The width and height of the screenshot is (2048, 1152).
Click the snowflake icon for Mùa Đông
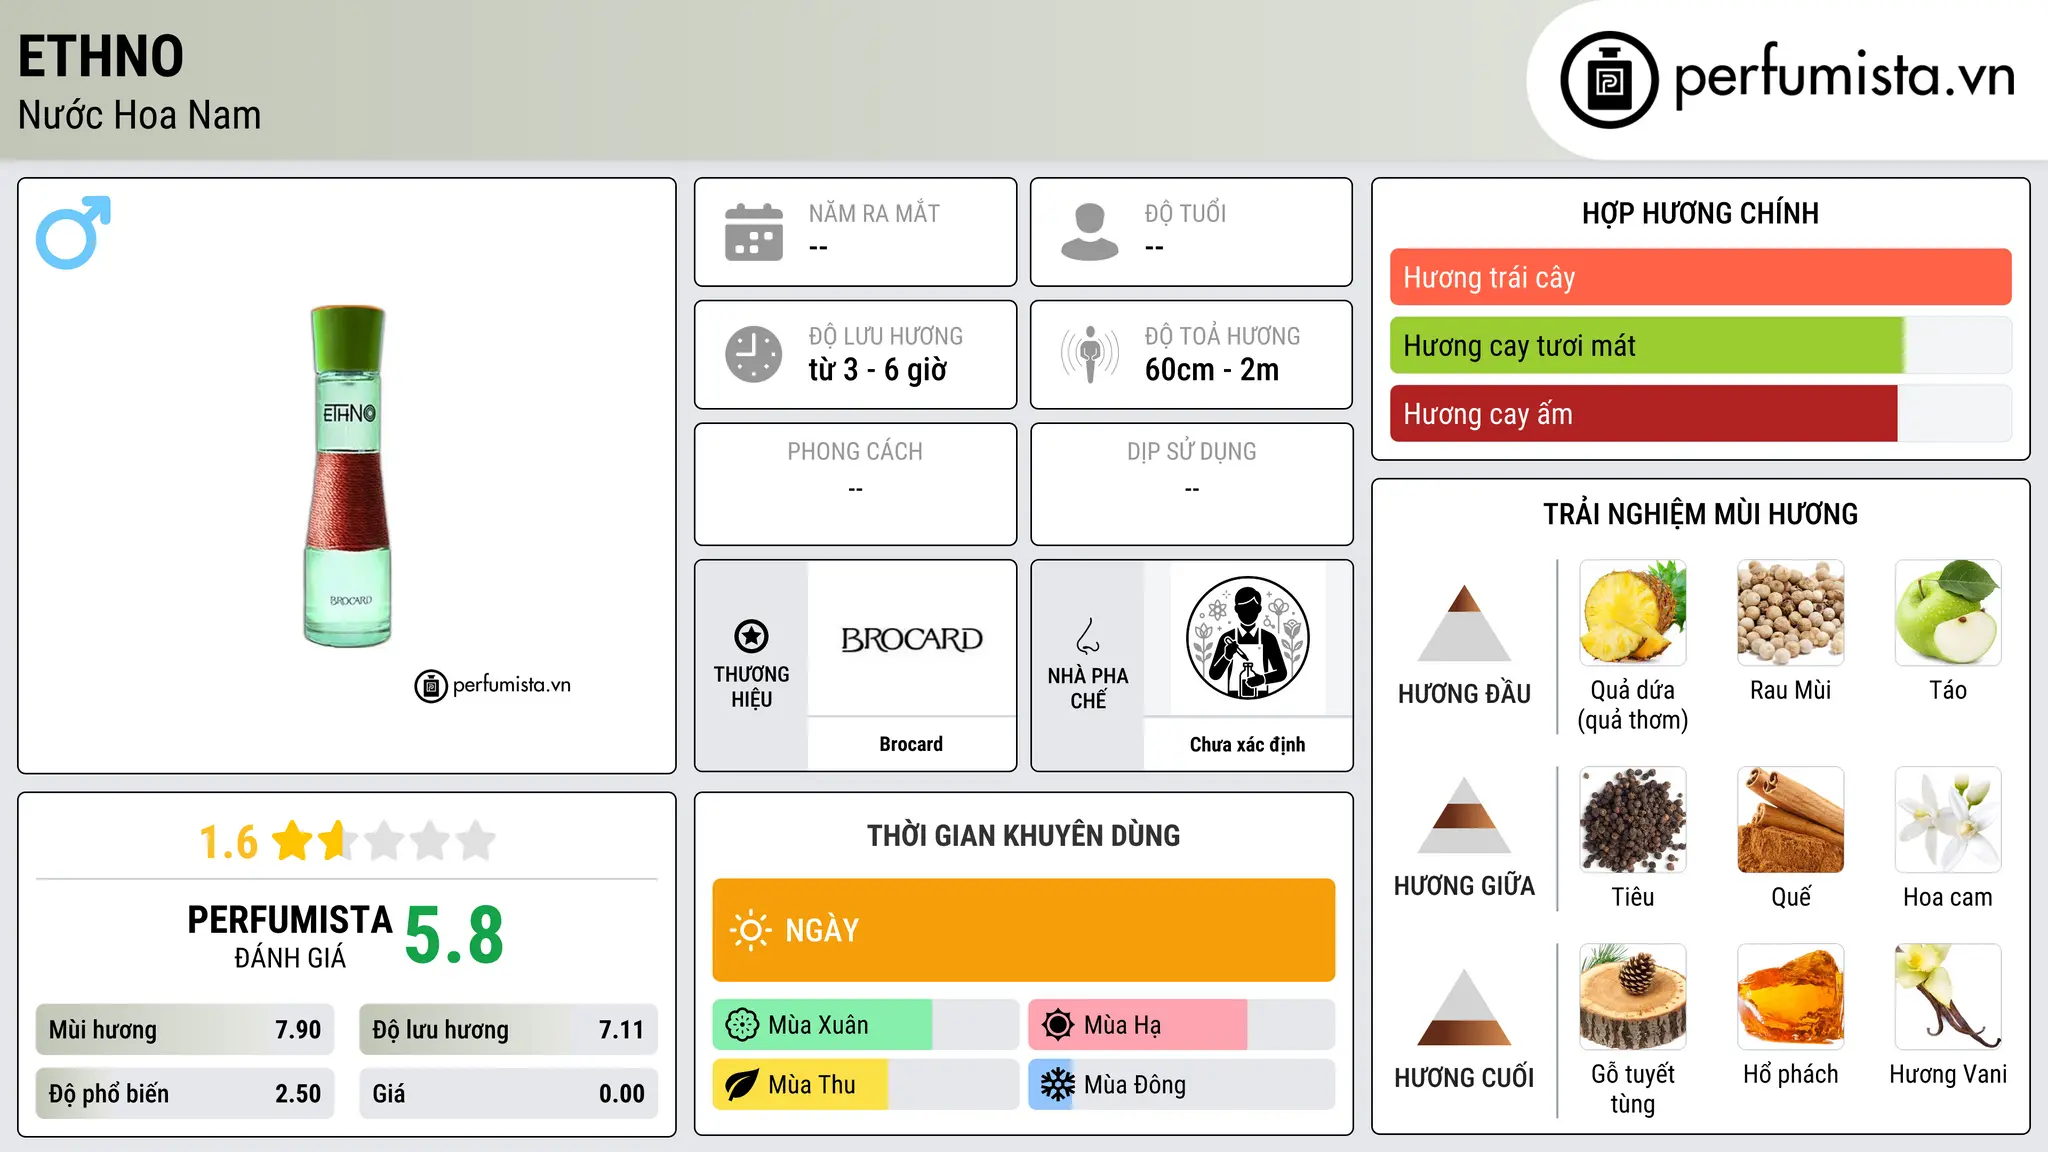(1058, 1085)
